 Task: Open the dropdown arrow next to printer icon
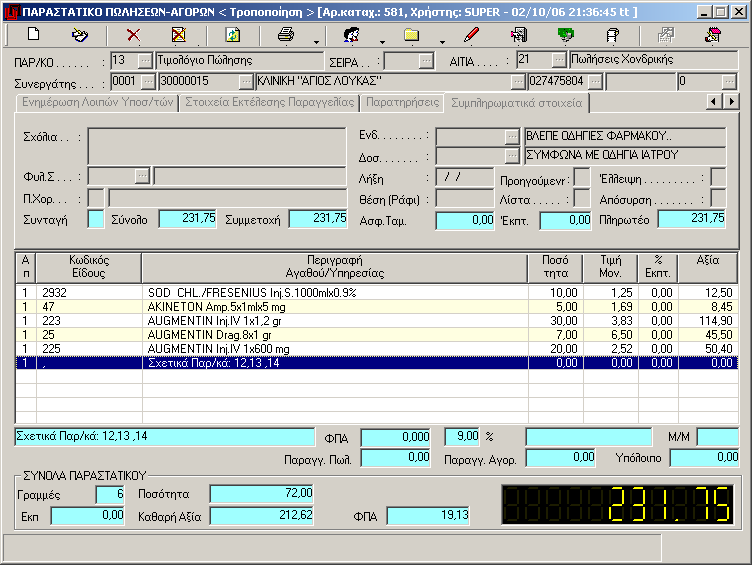316,42
